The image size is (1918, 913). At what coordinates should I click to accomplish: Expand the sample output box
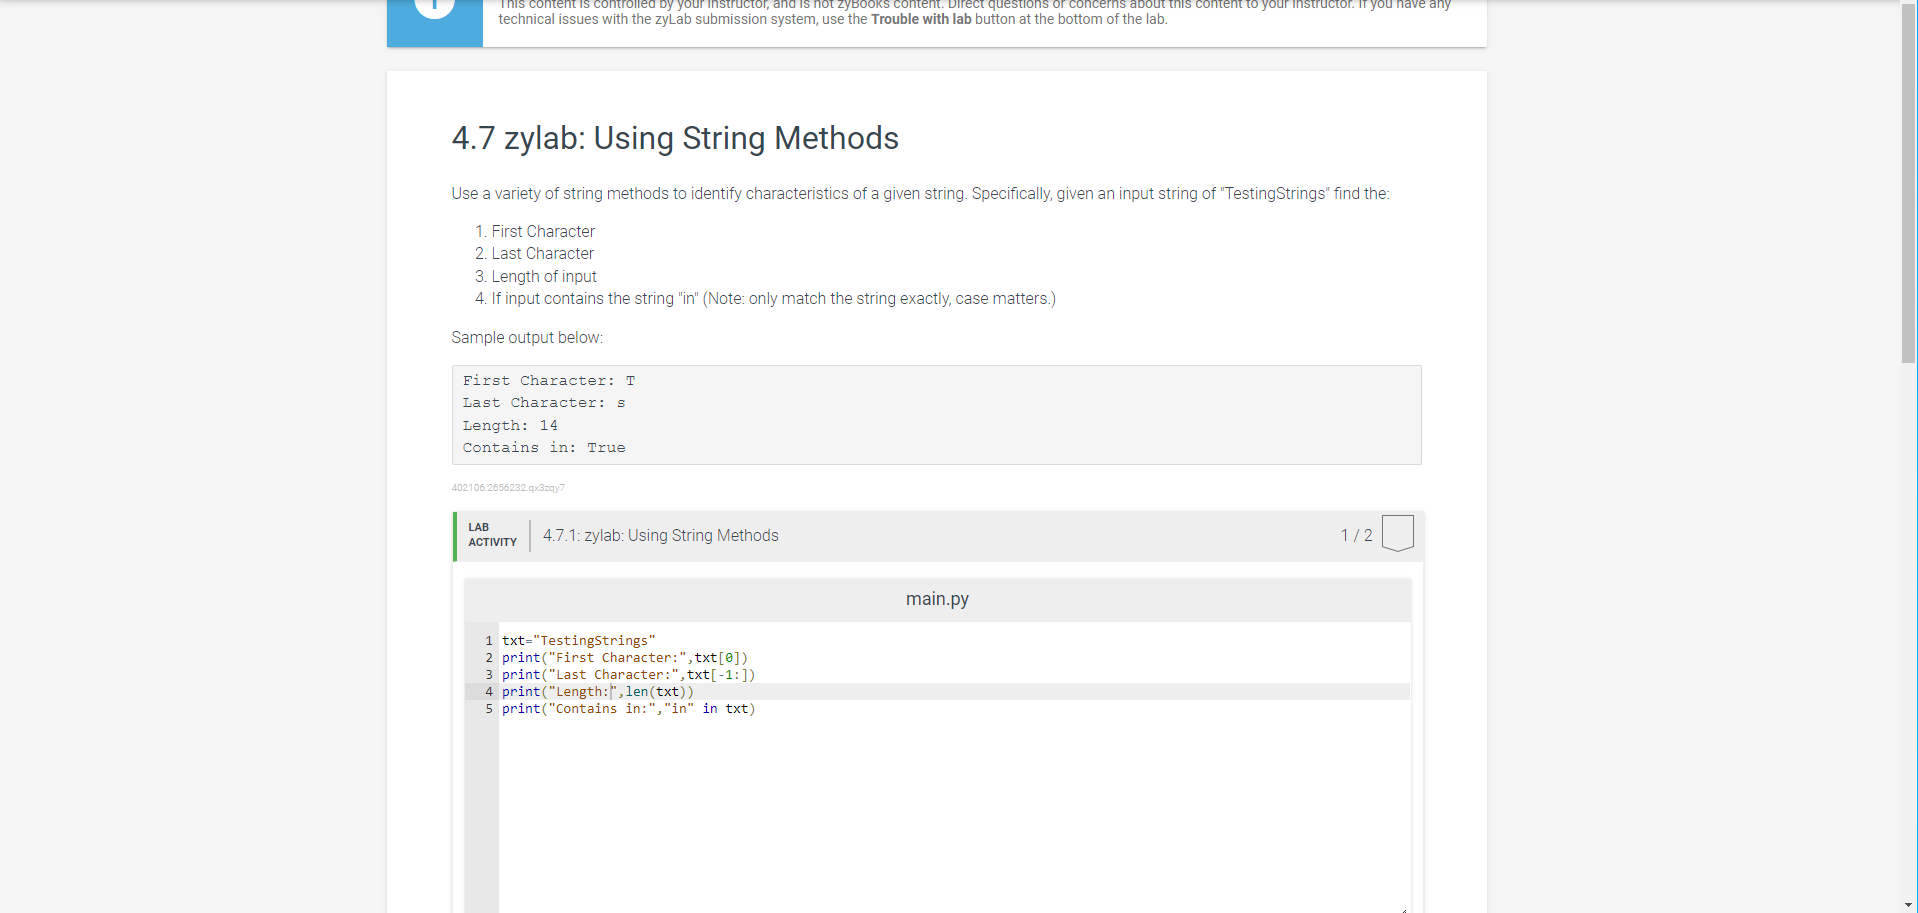(935, 414)
